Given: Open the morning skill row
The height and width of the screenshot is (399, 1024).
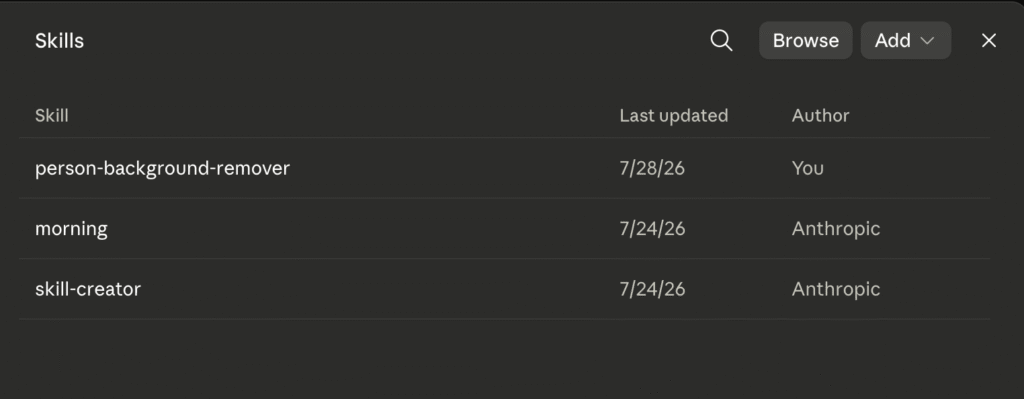Looking at the screenshot, I should click(x=504, y=229).
